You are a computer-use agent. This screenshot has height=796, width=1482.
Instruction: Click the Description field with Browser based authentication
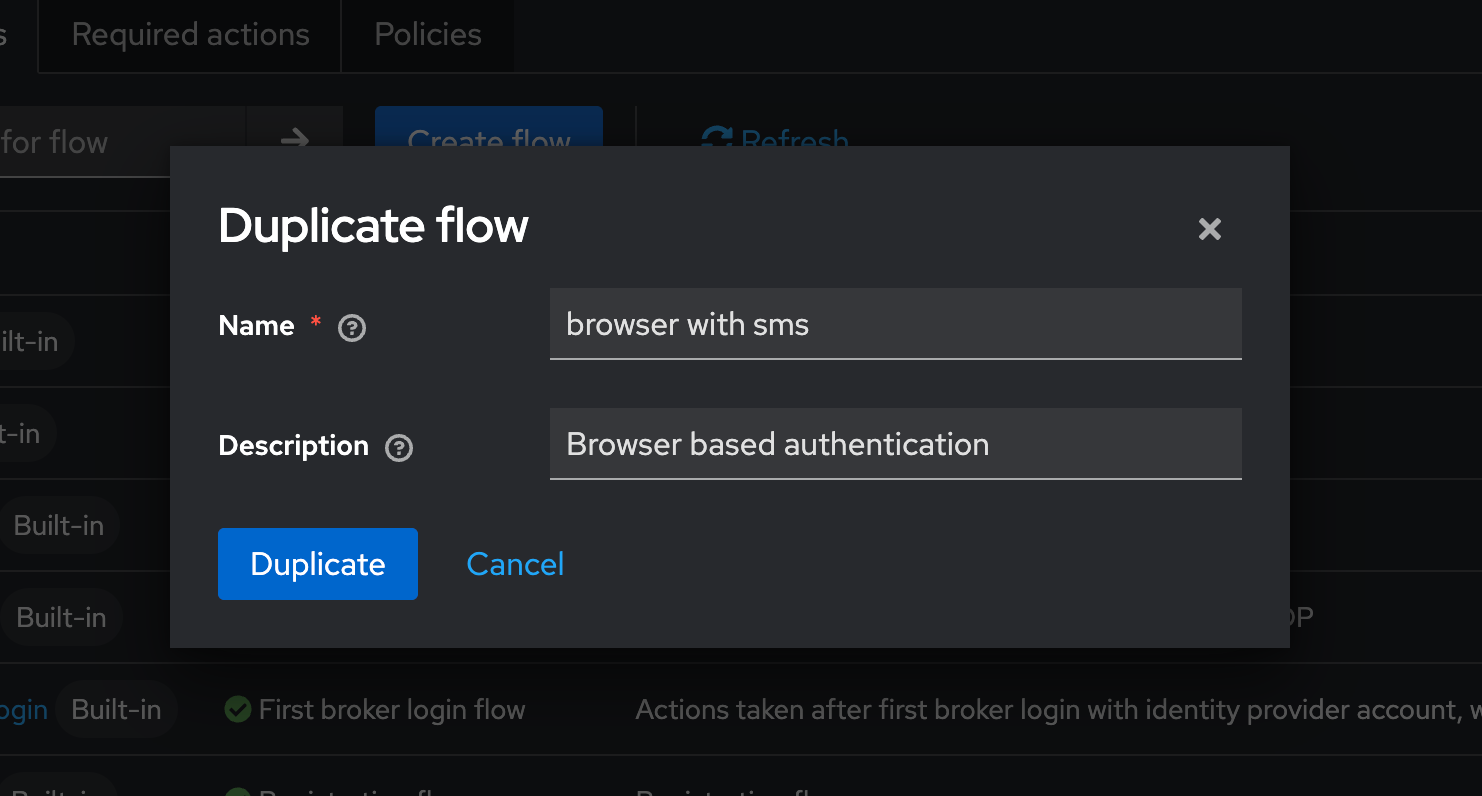coord(895,443)
